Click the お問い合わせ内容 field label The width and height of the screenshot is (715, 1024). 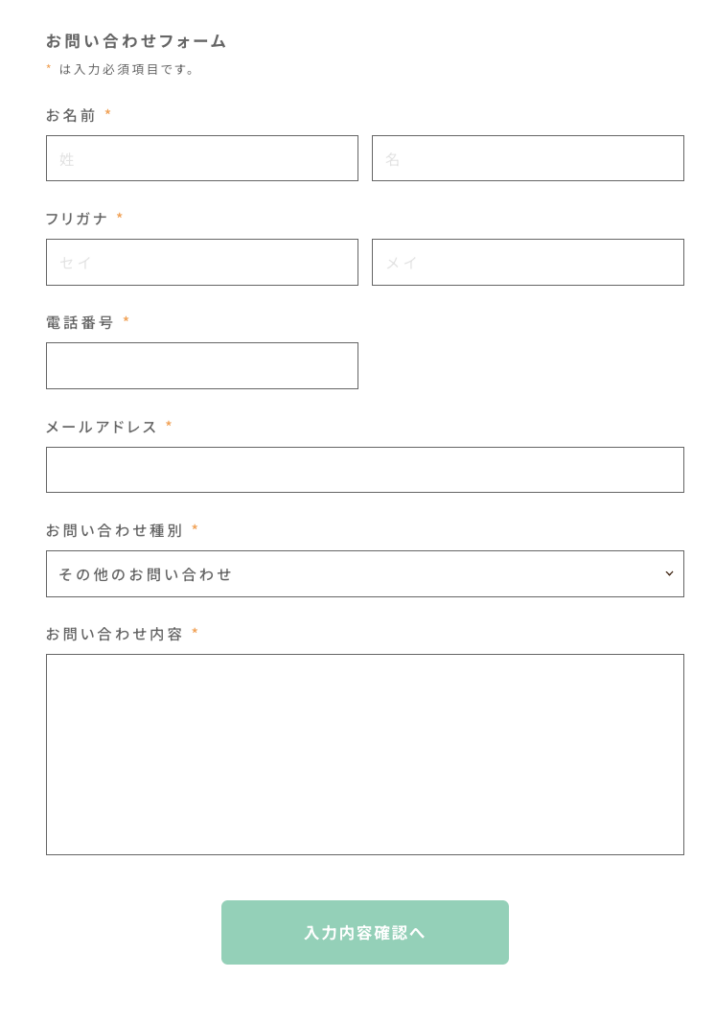pyautogui.click(x=114, y=634)
